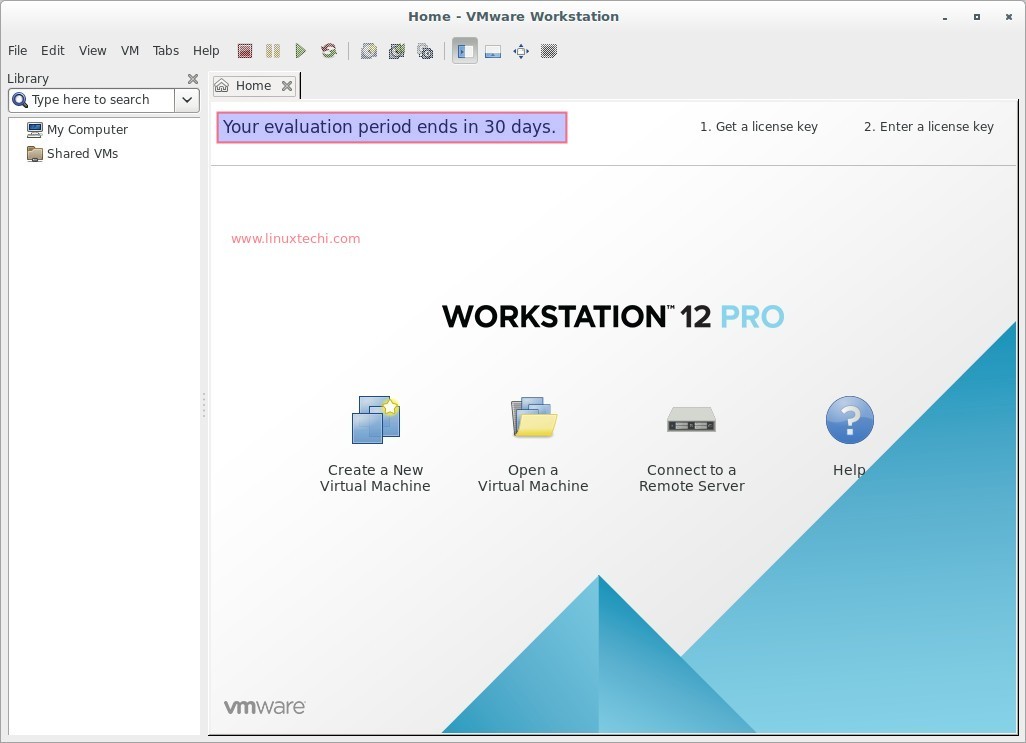Open the Snapshot Manager toolbar icon
This screenshot has height=743, width=1026.
[425, 51]
